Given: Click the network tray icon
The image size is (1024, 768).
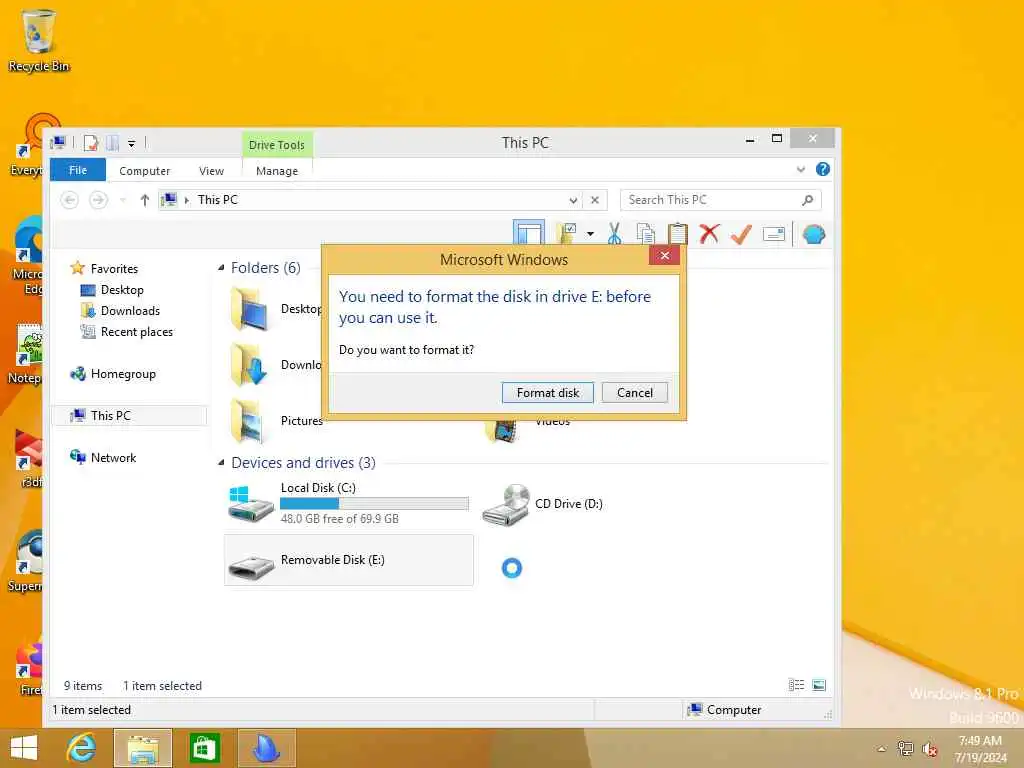Looking at the screenshot, I should (x=905, y=749).
